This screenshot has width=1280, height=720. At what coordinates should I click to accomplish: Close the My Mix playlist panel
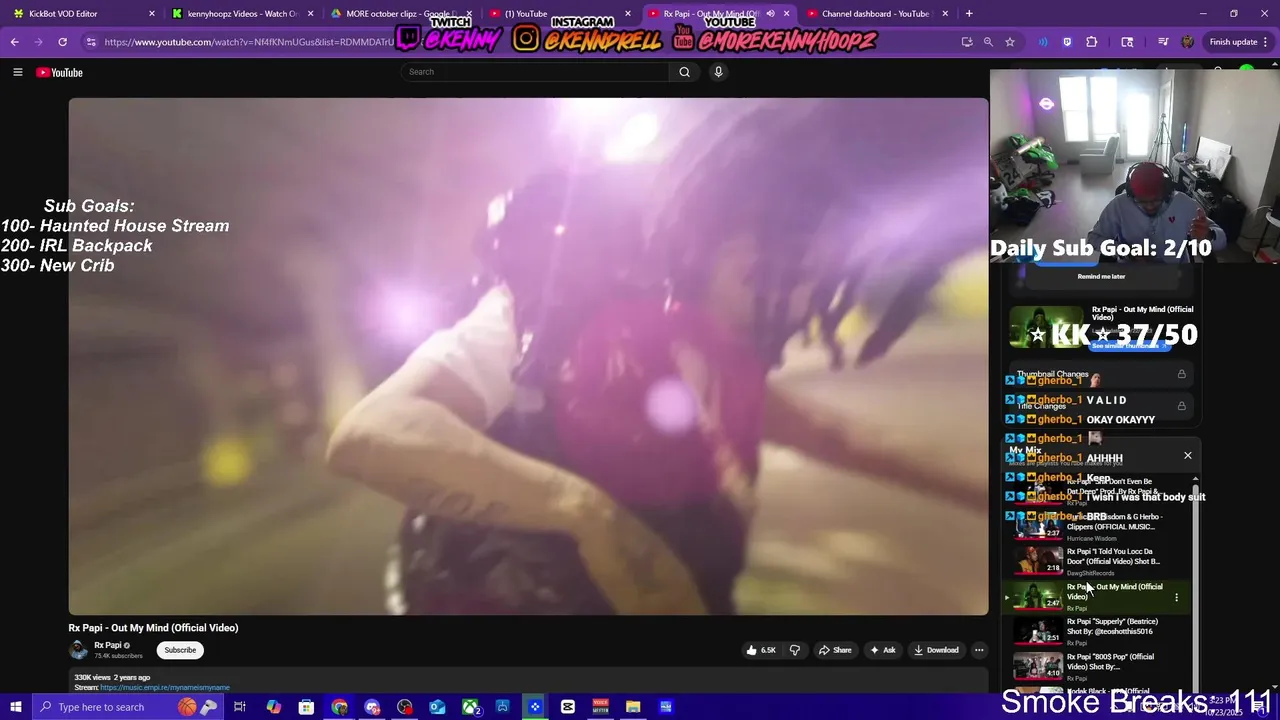coord(1188,456)
